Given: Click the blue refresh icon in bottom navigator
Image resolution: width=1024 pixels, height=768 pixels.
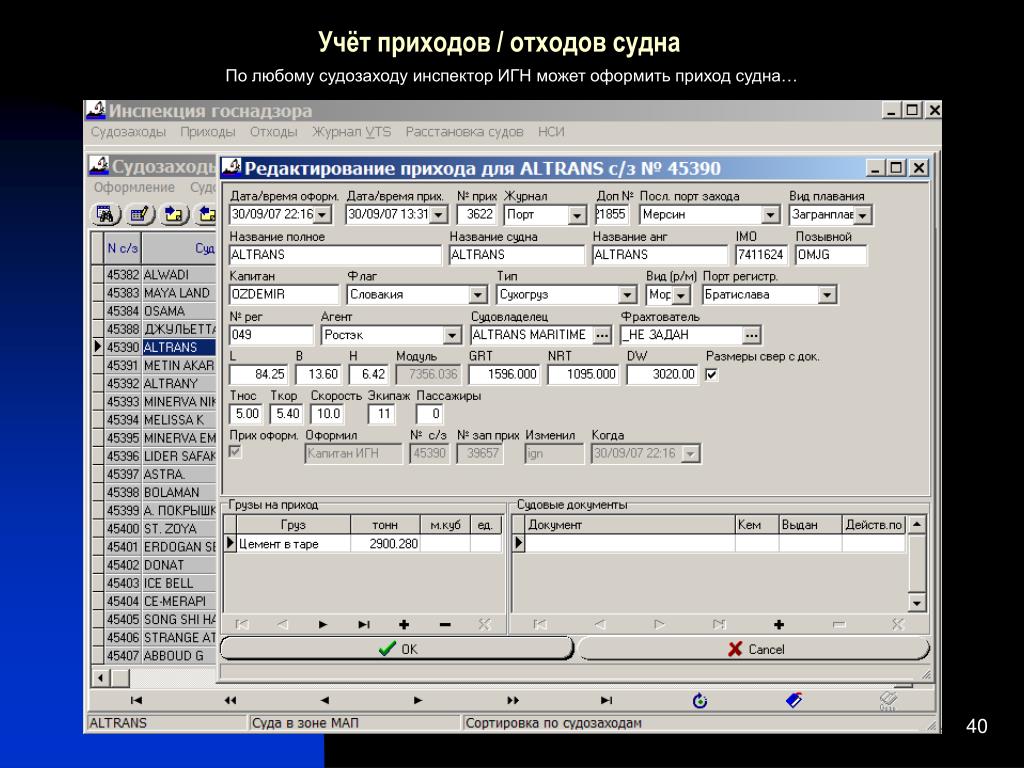Looking at the screenshot, I should pos(700,701).
